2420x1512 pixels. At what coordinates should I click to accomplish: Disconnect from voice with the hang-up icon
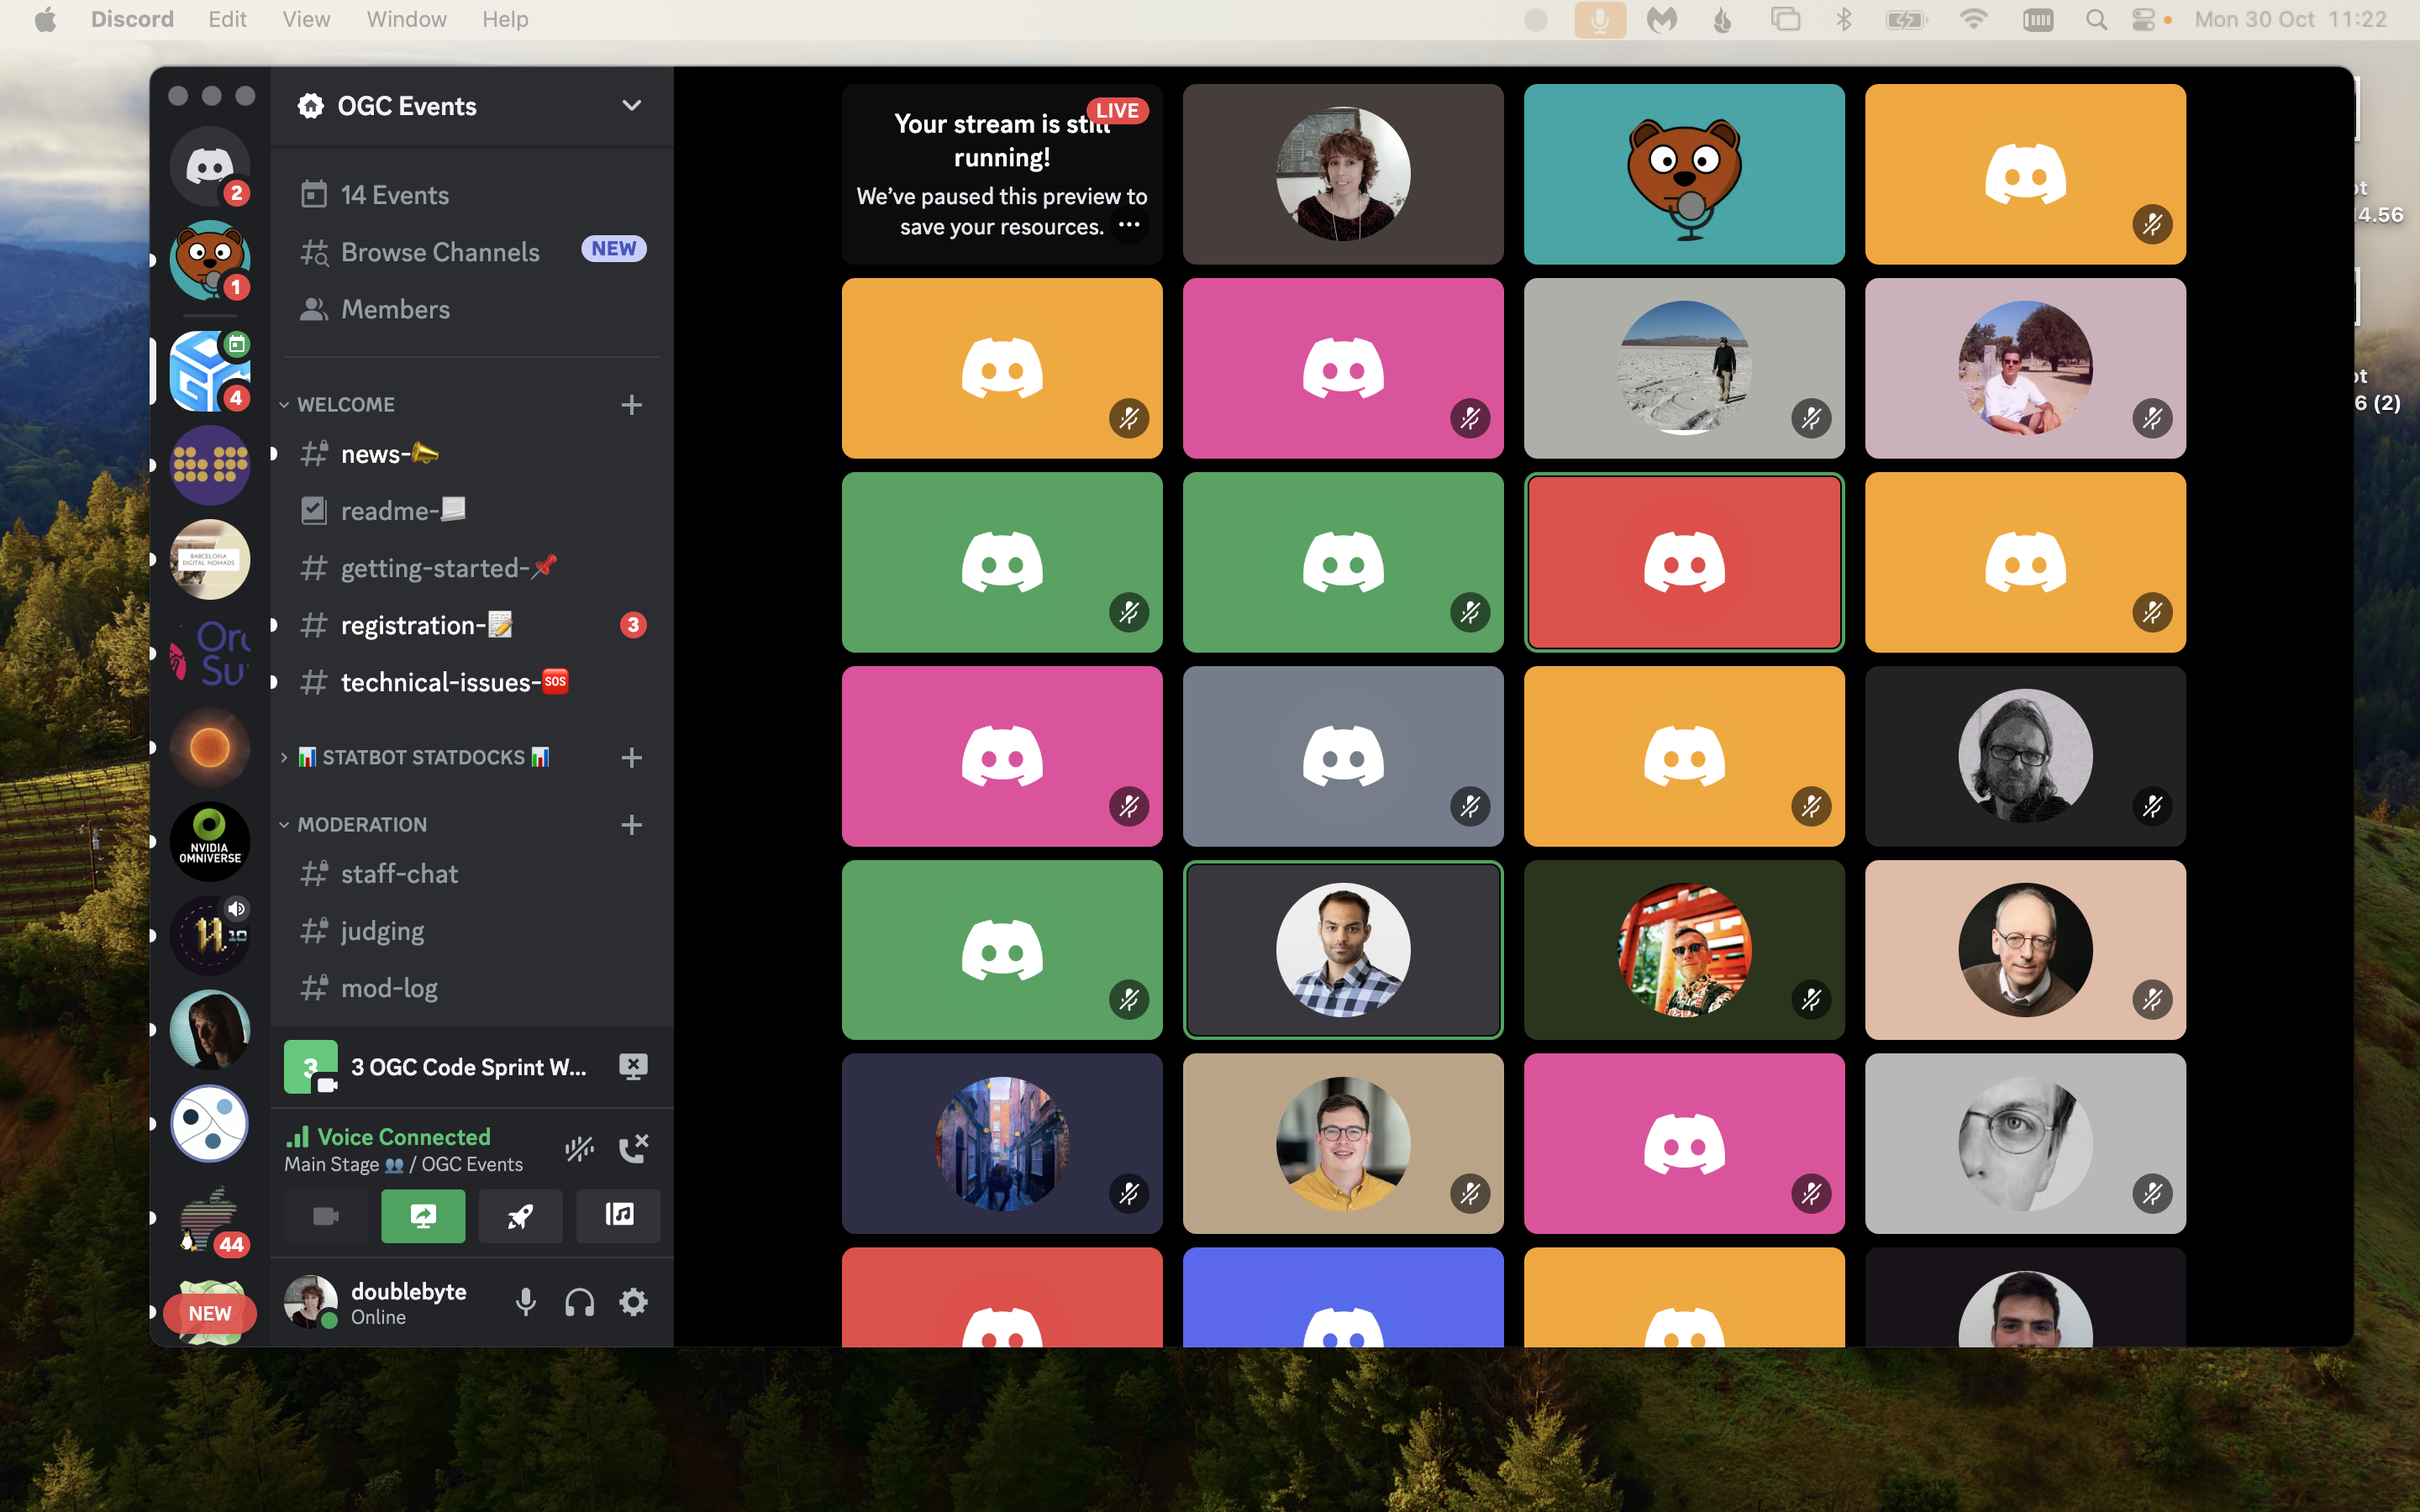[634, 1149]
